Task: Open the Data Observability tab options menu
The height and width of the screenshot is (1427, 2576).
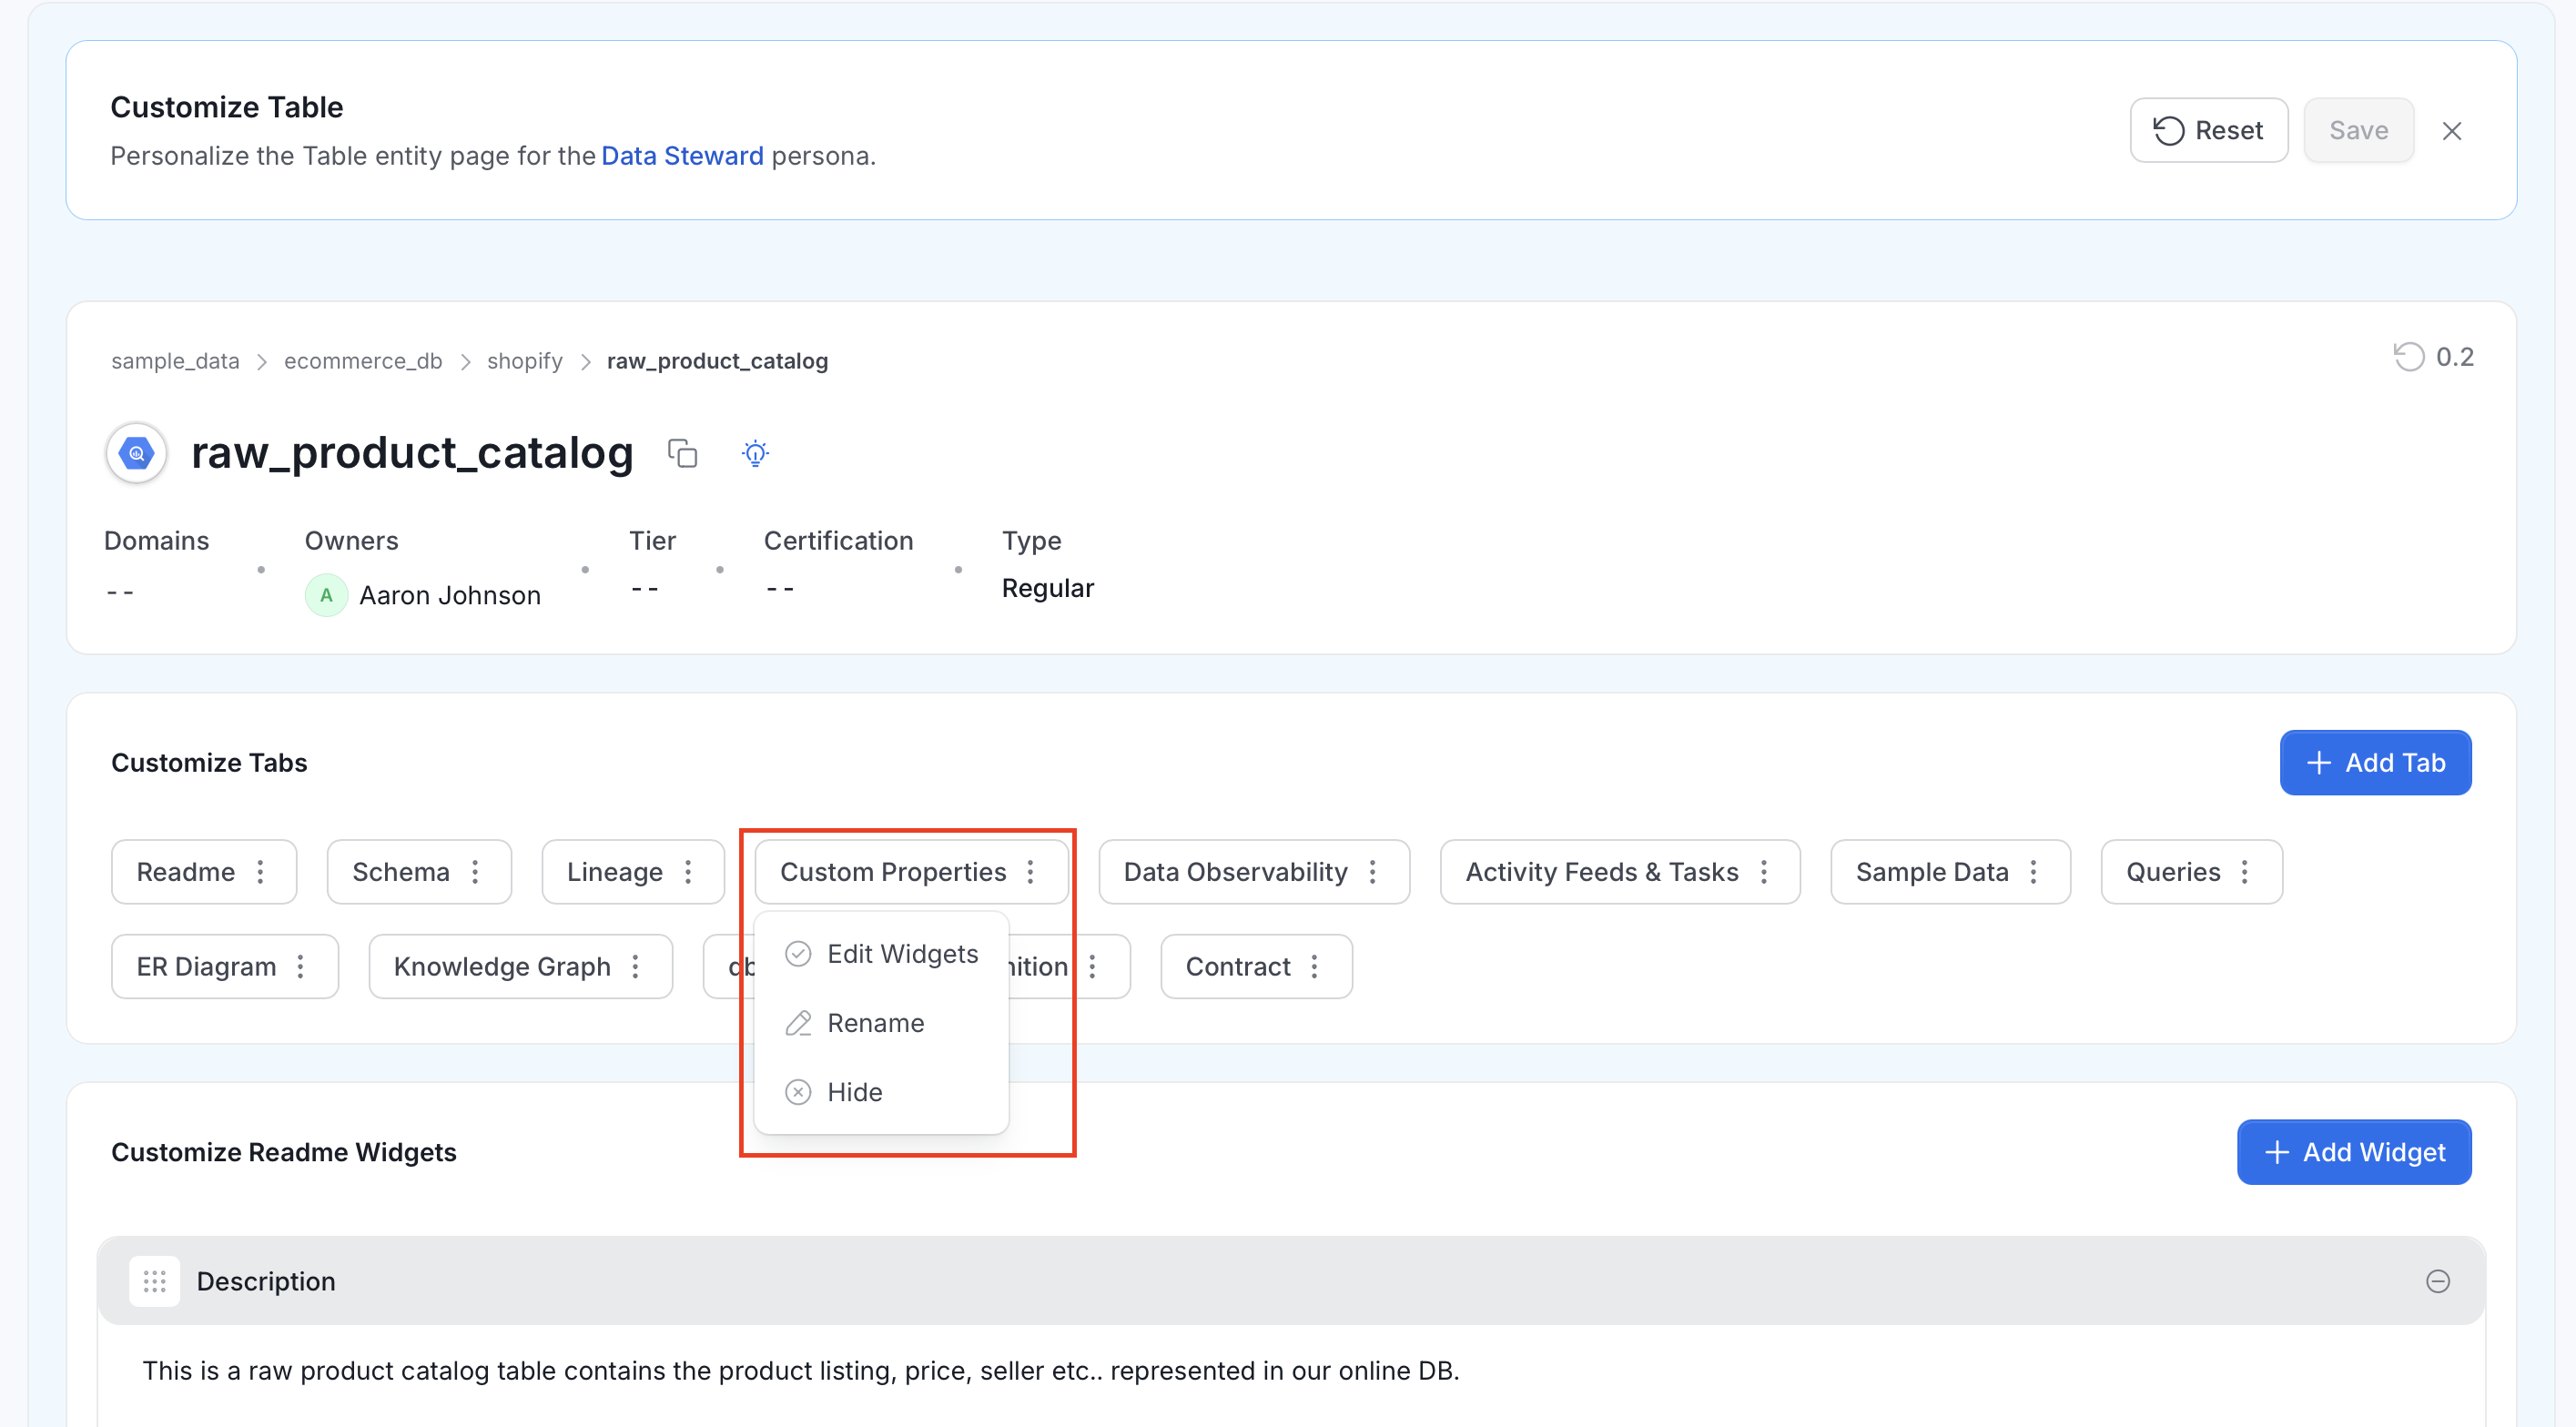Action: [x=1373, y=872]
